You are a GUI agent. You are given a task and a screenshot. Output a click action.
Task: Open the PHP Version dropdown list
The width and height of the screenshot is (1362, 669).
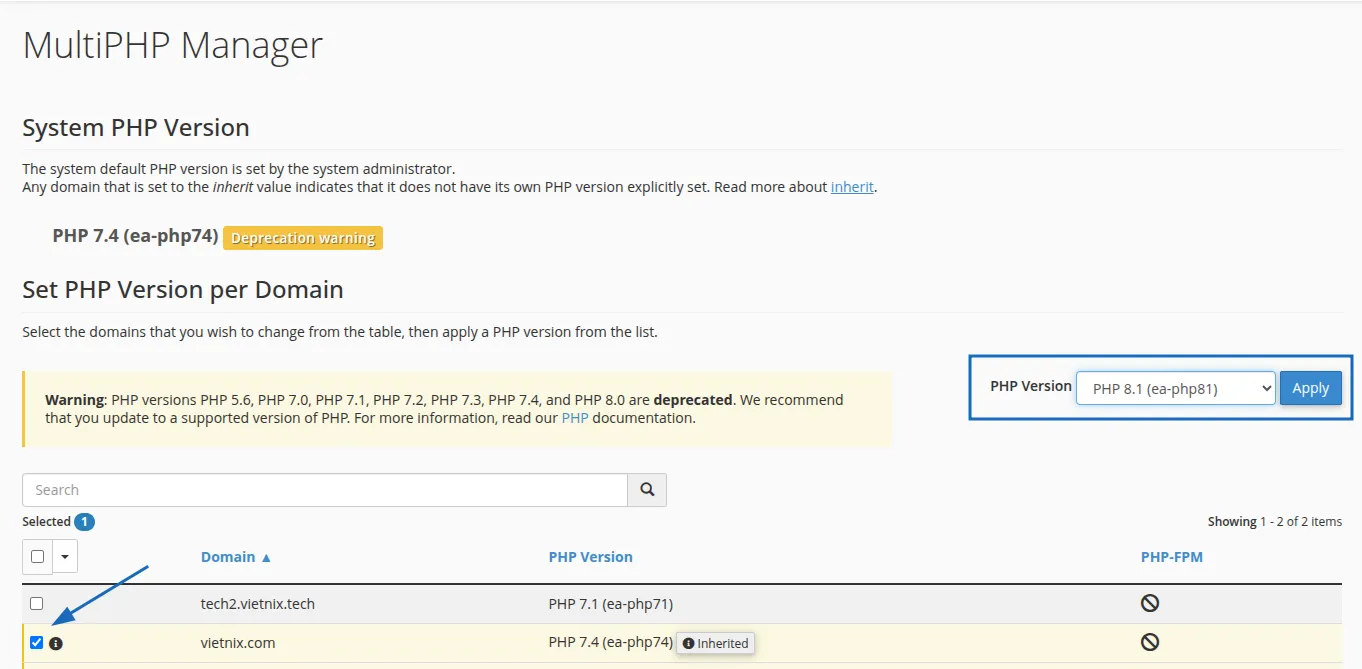1175,389
